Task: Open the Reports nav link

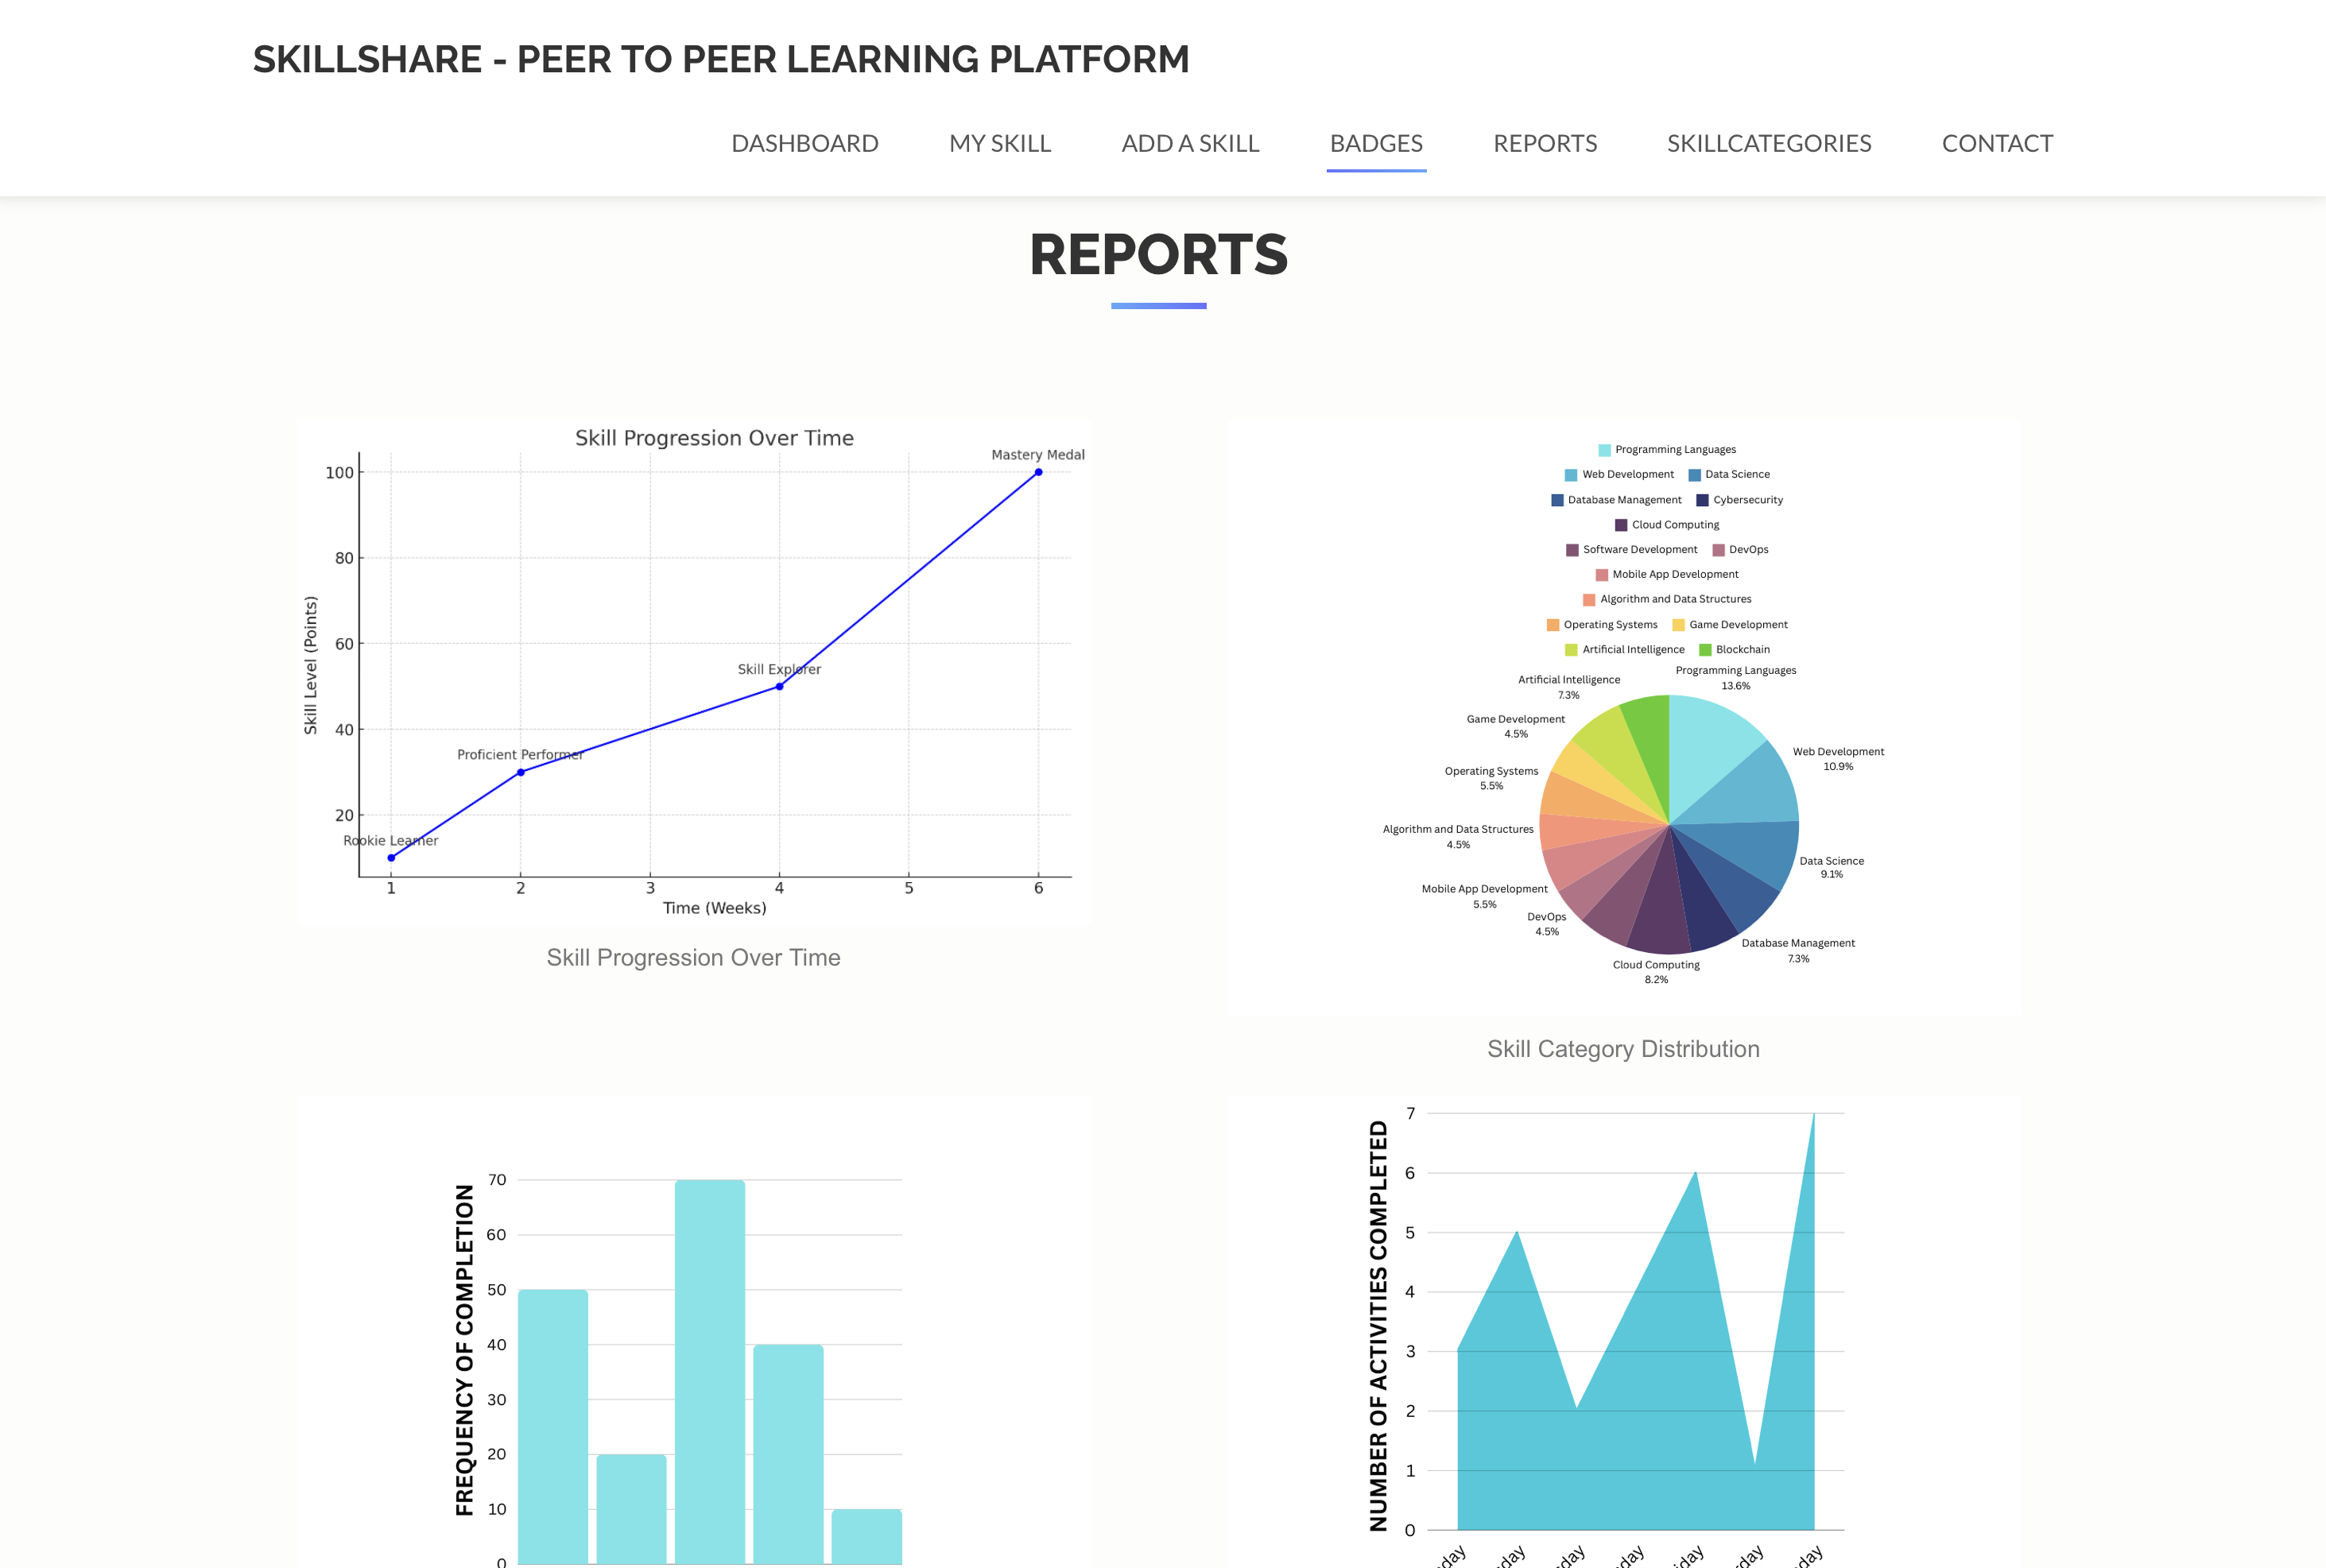Action: [x=1544, y=143]
